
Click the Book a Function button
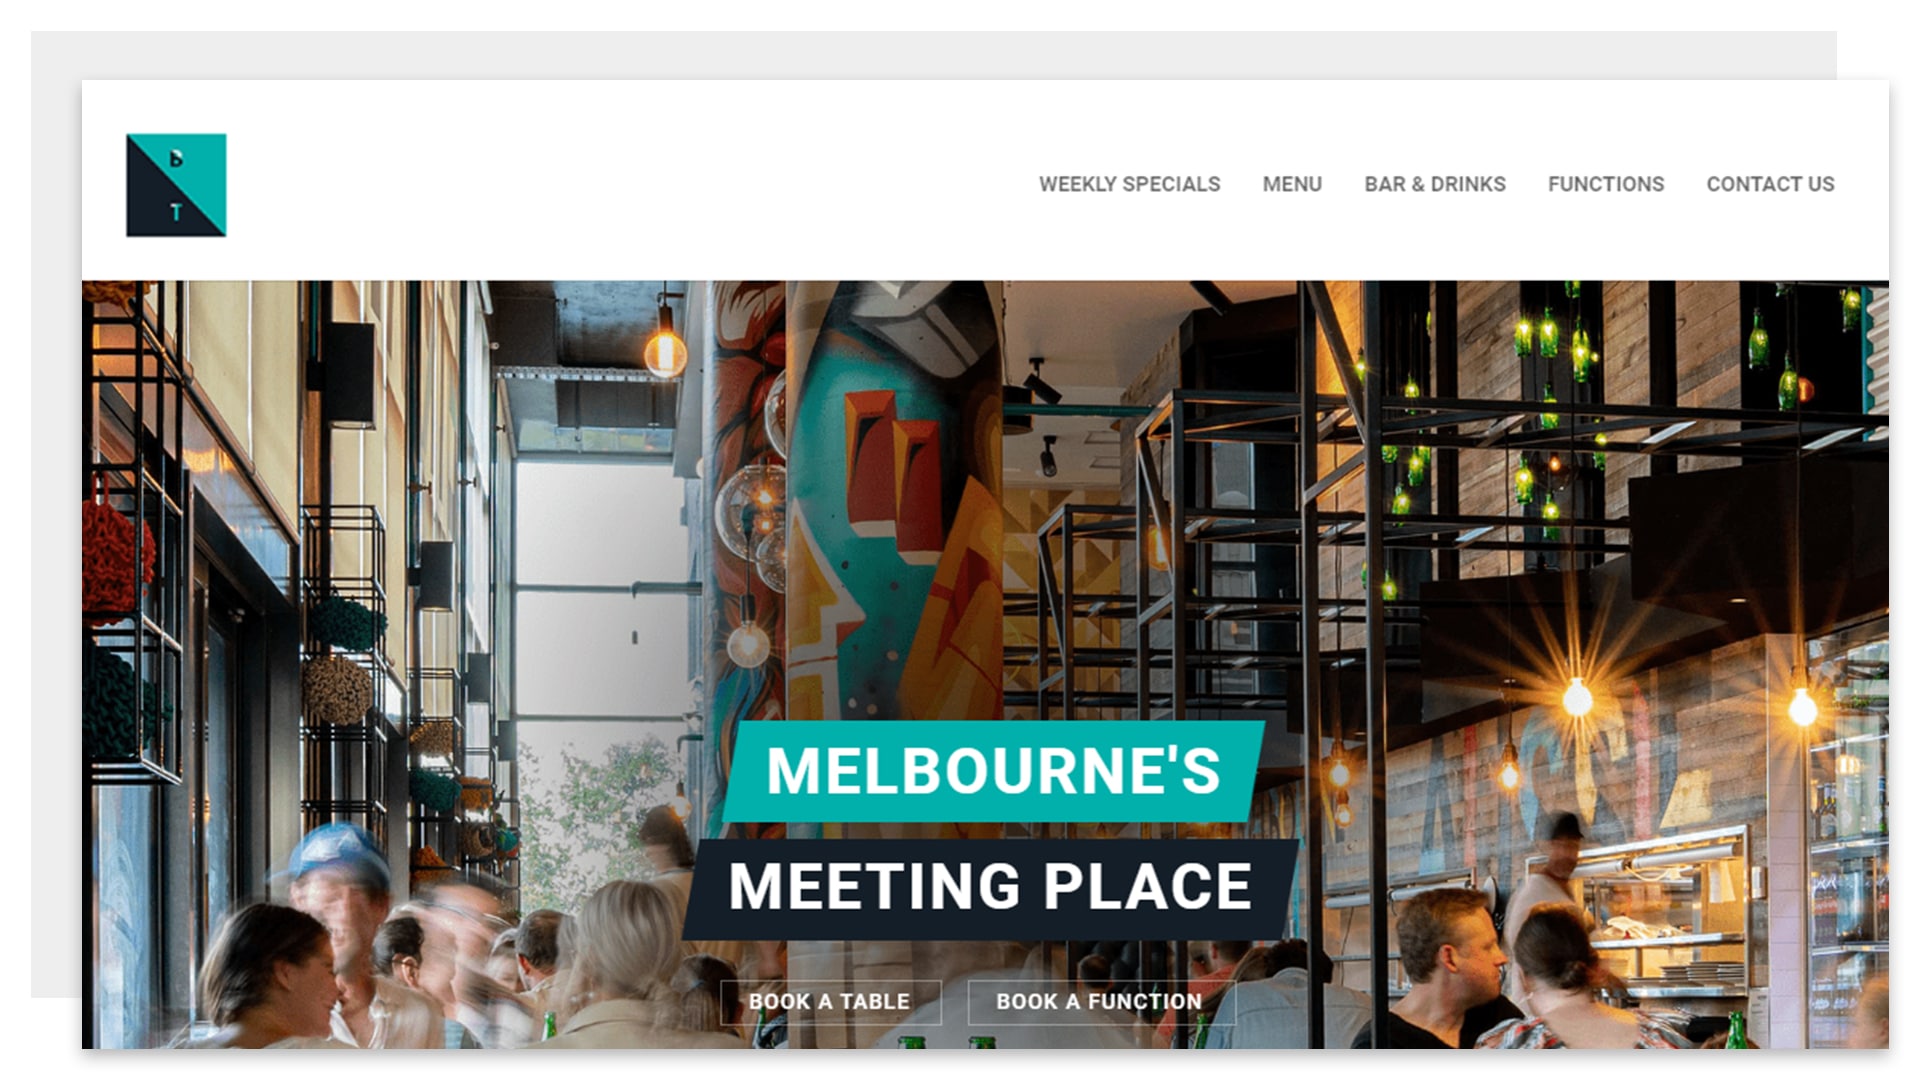(x=1100, y=1001)
